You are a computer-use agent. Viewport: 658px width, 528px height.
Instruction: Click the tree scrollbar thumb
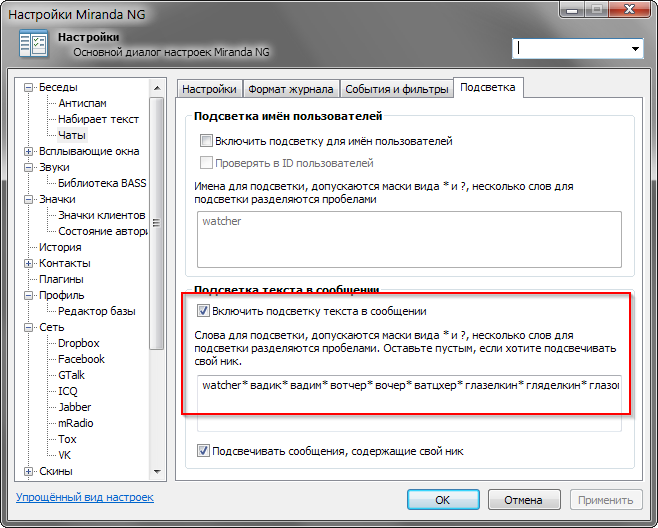[157, 223]
